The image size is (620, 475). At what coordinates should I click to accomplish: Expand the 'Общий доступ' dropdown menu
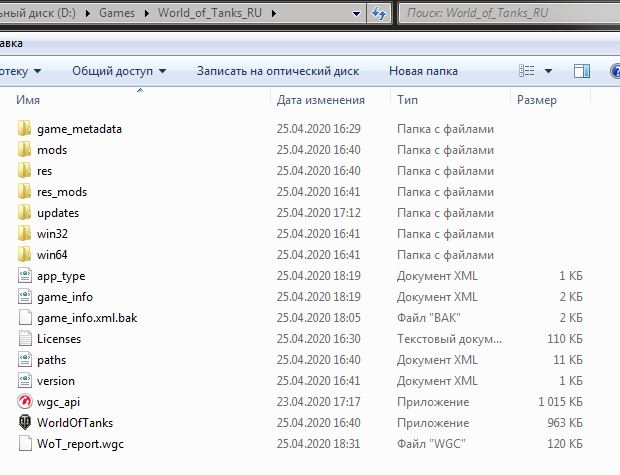118,71
